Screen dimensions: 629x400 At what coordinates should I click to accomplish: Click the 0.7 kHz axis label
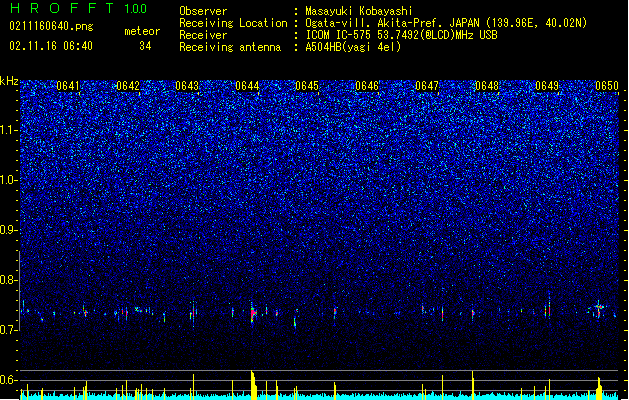(8, 330)
